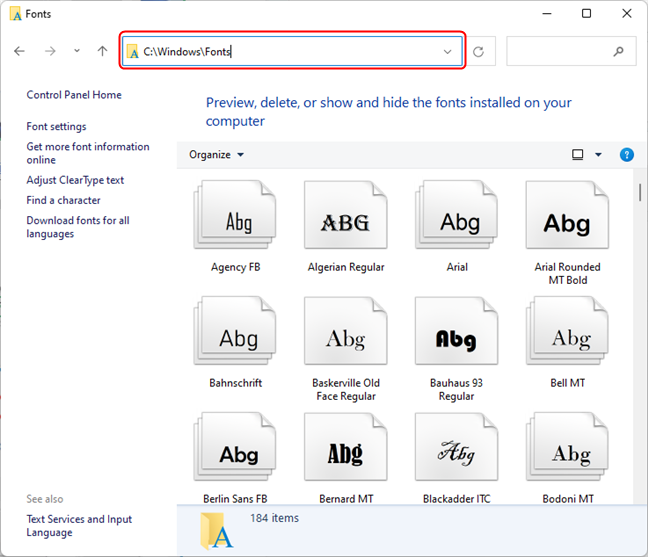Select the Bernard MT font icon
Image resolution: width=648 pixels, height=557 pixels.
345,447
